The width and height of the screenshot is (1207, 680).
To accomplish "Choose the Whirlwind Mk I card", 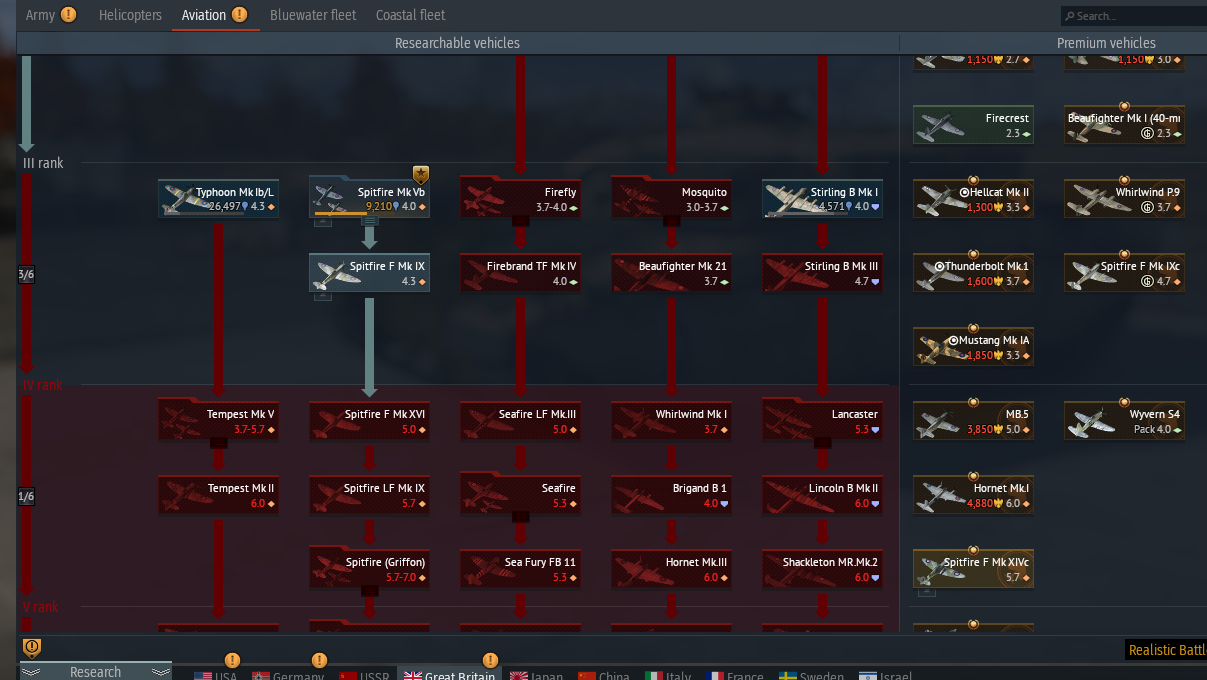I will pyautogui.click(x=671, y=420).
